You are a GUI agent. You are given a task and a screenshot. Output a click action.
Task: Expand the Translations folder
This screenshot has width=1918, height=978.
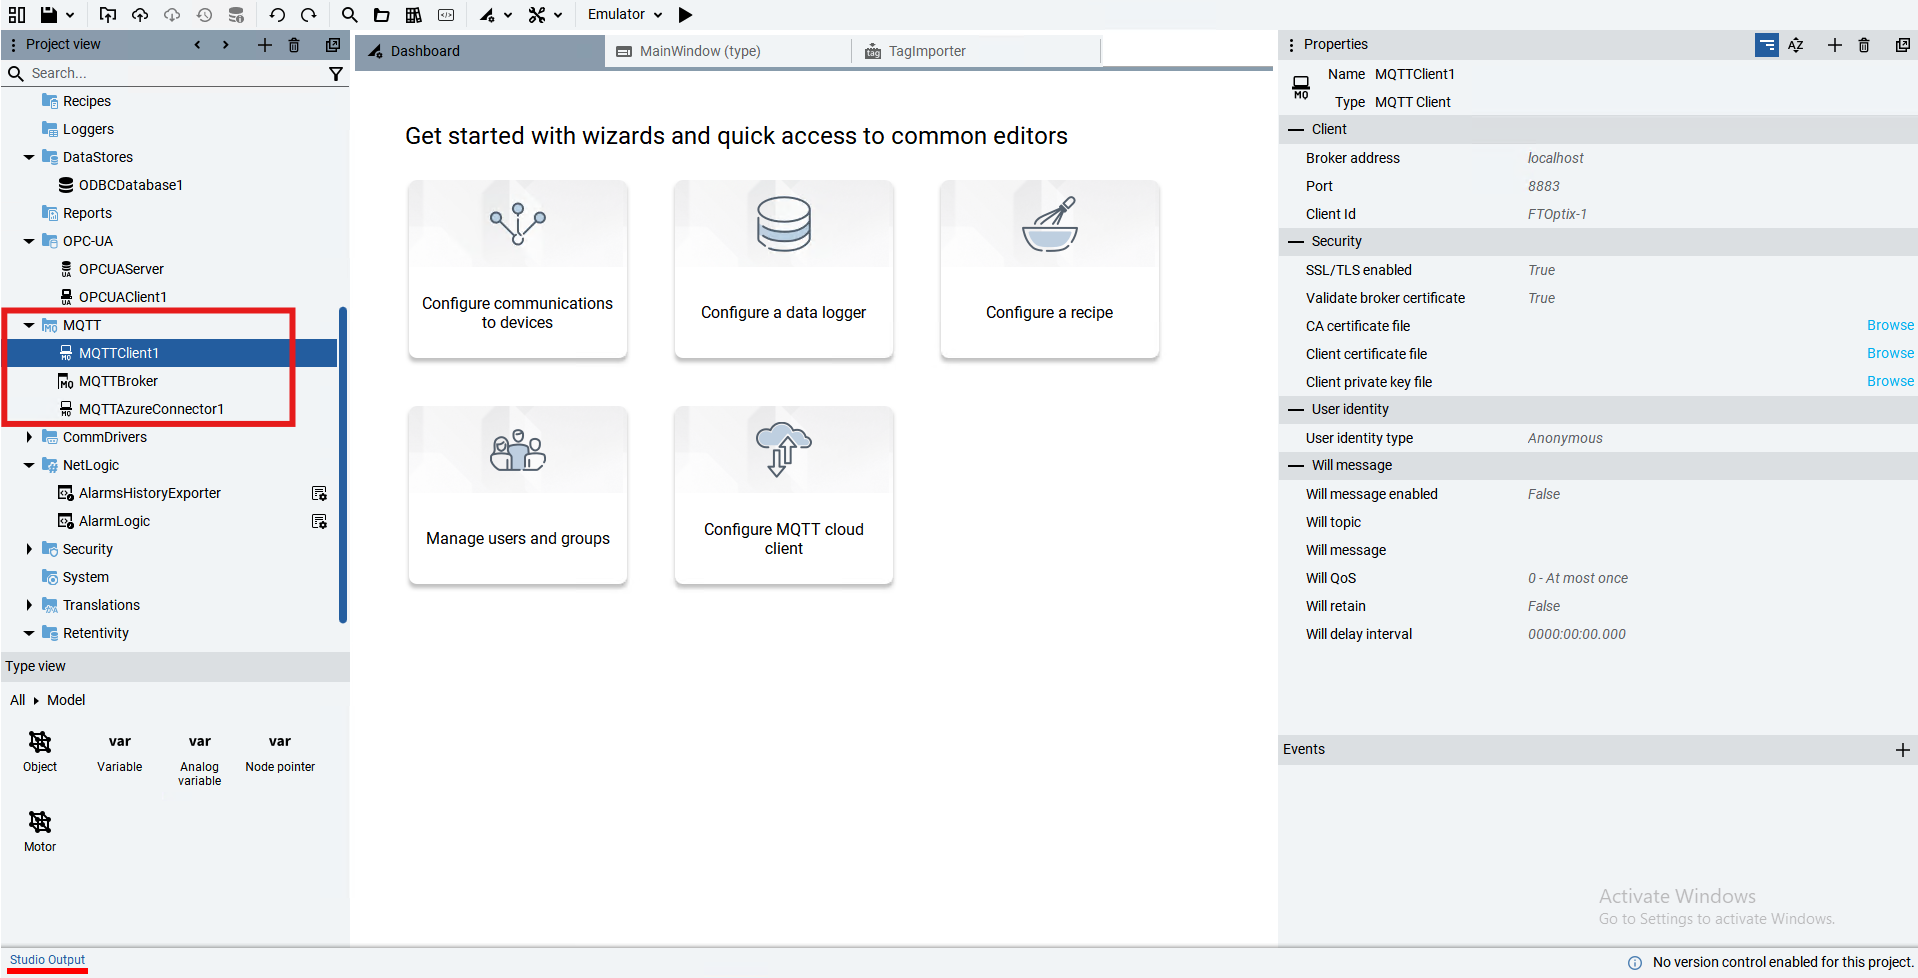pos(29,605)
